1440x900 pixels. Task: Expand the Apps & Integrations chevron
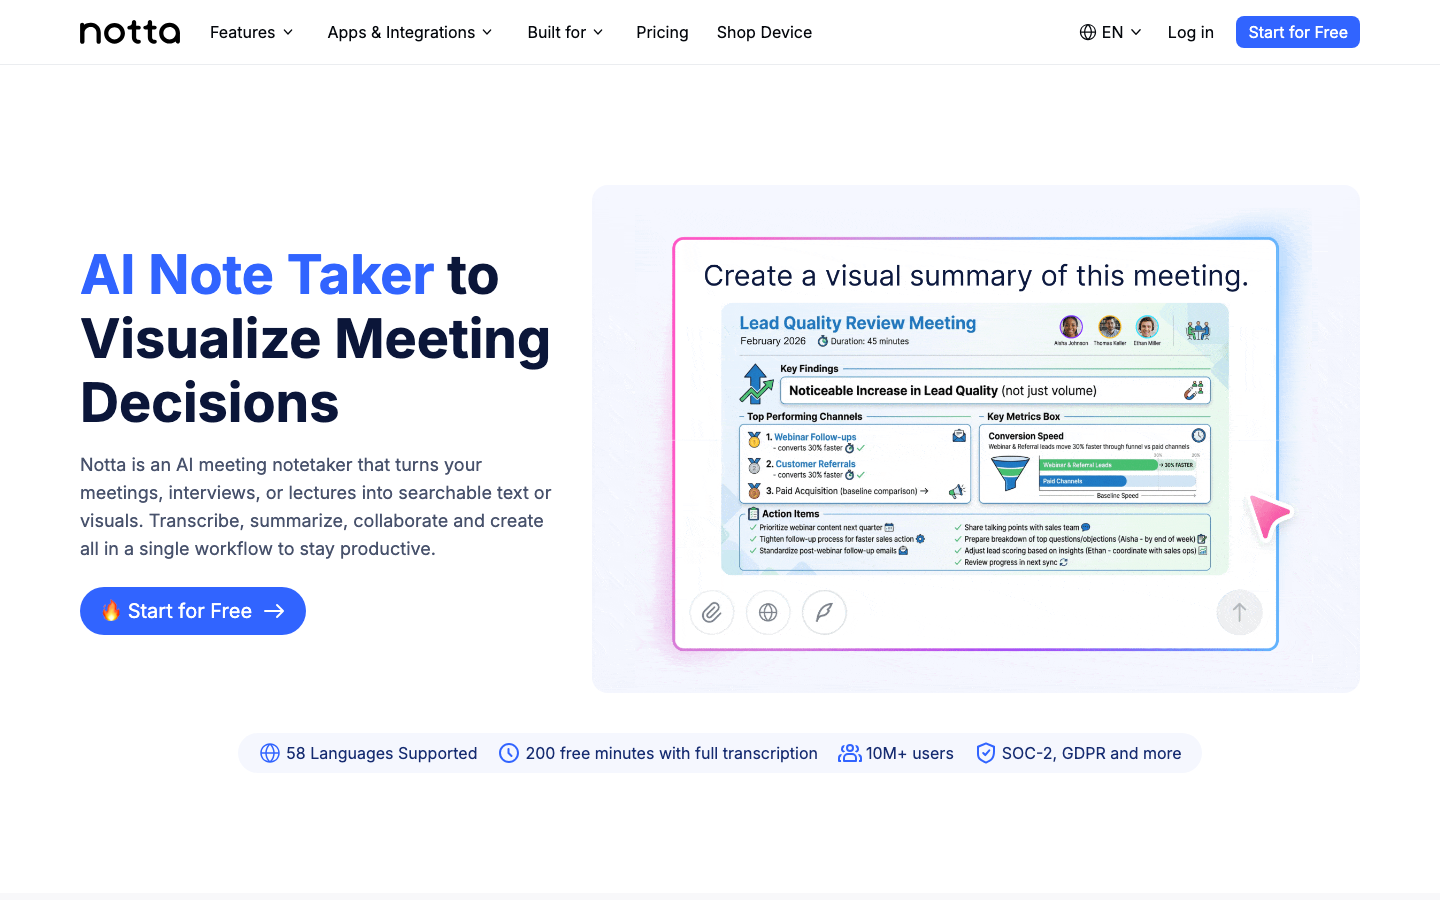[487, 32]
